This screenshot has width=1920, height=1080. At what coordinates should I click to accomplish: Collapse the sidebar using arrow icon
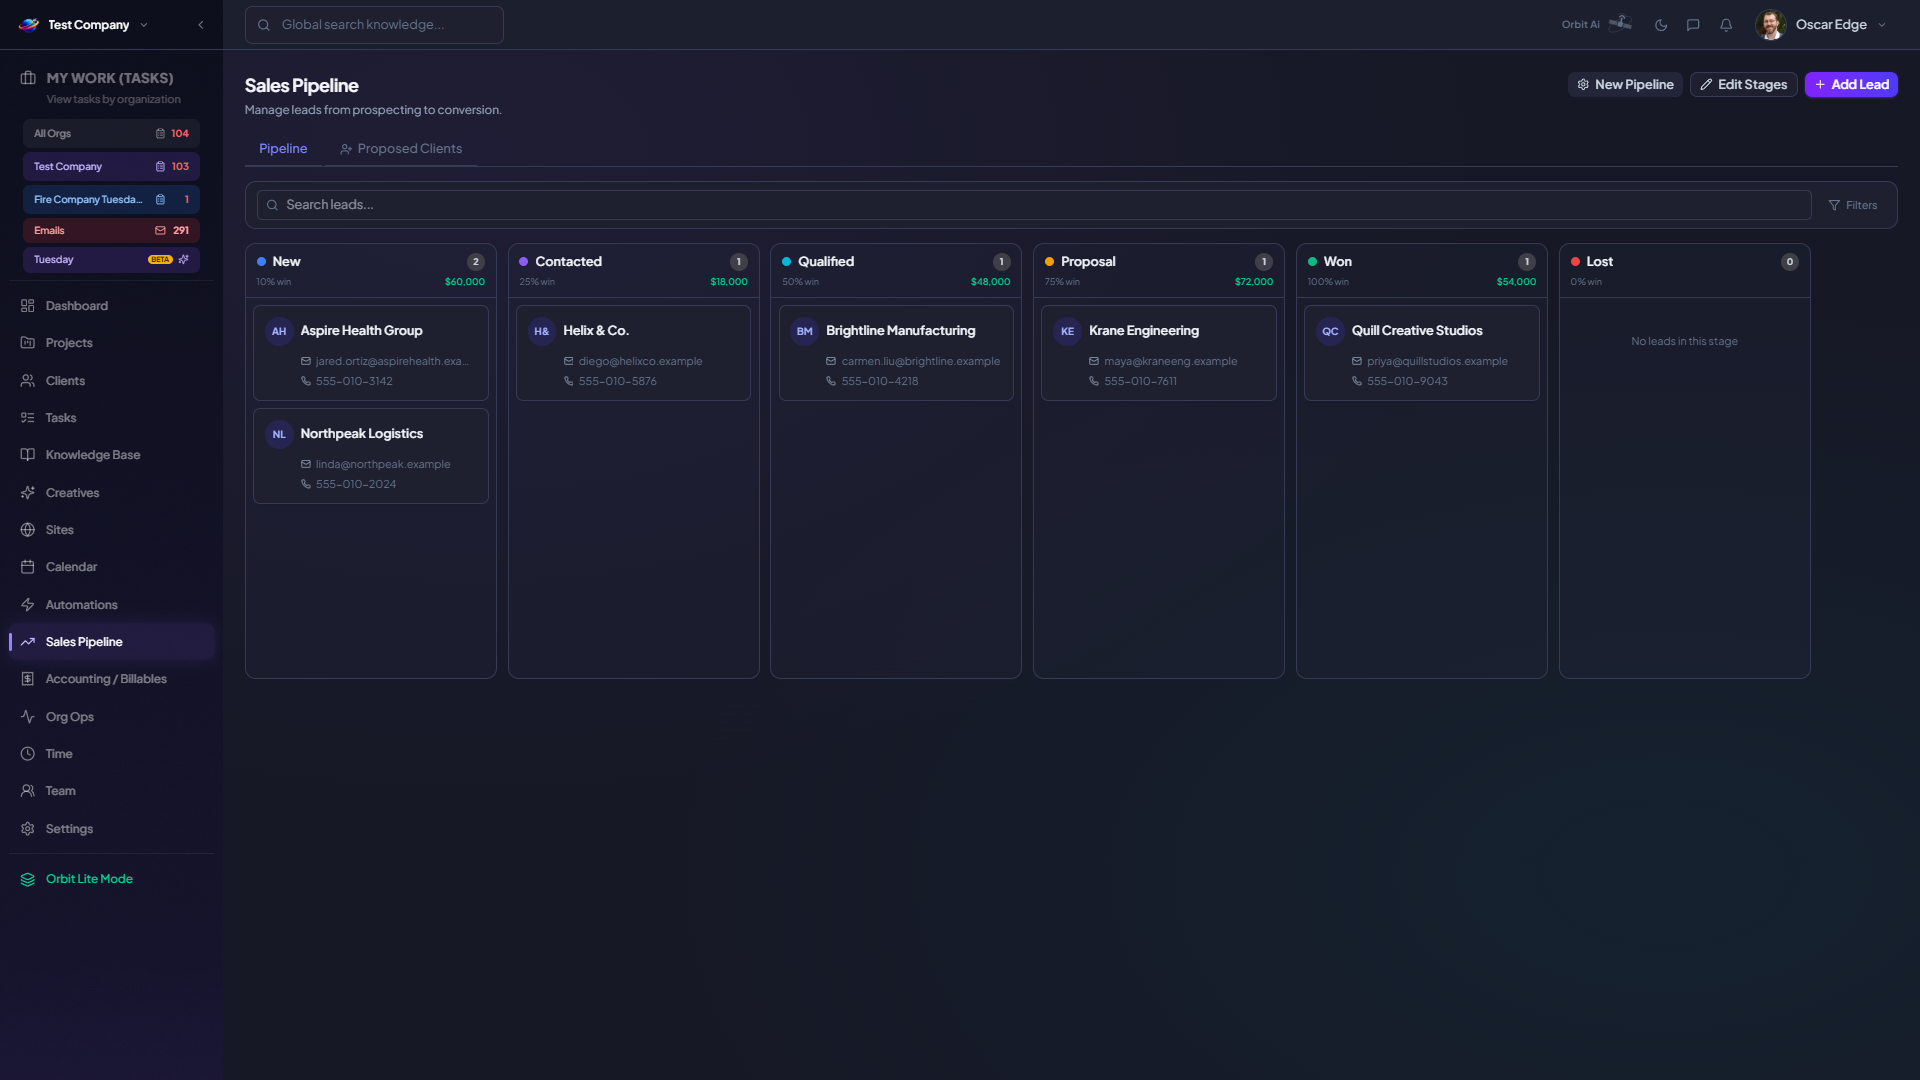click(201, 25)
